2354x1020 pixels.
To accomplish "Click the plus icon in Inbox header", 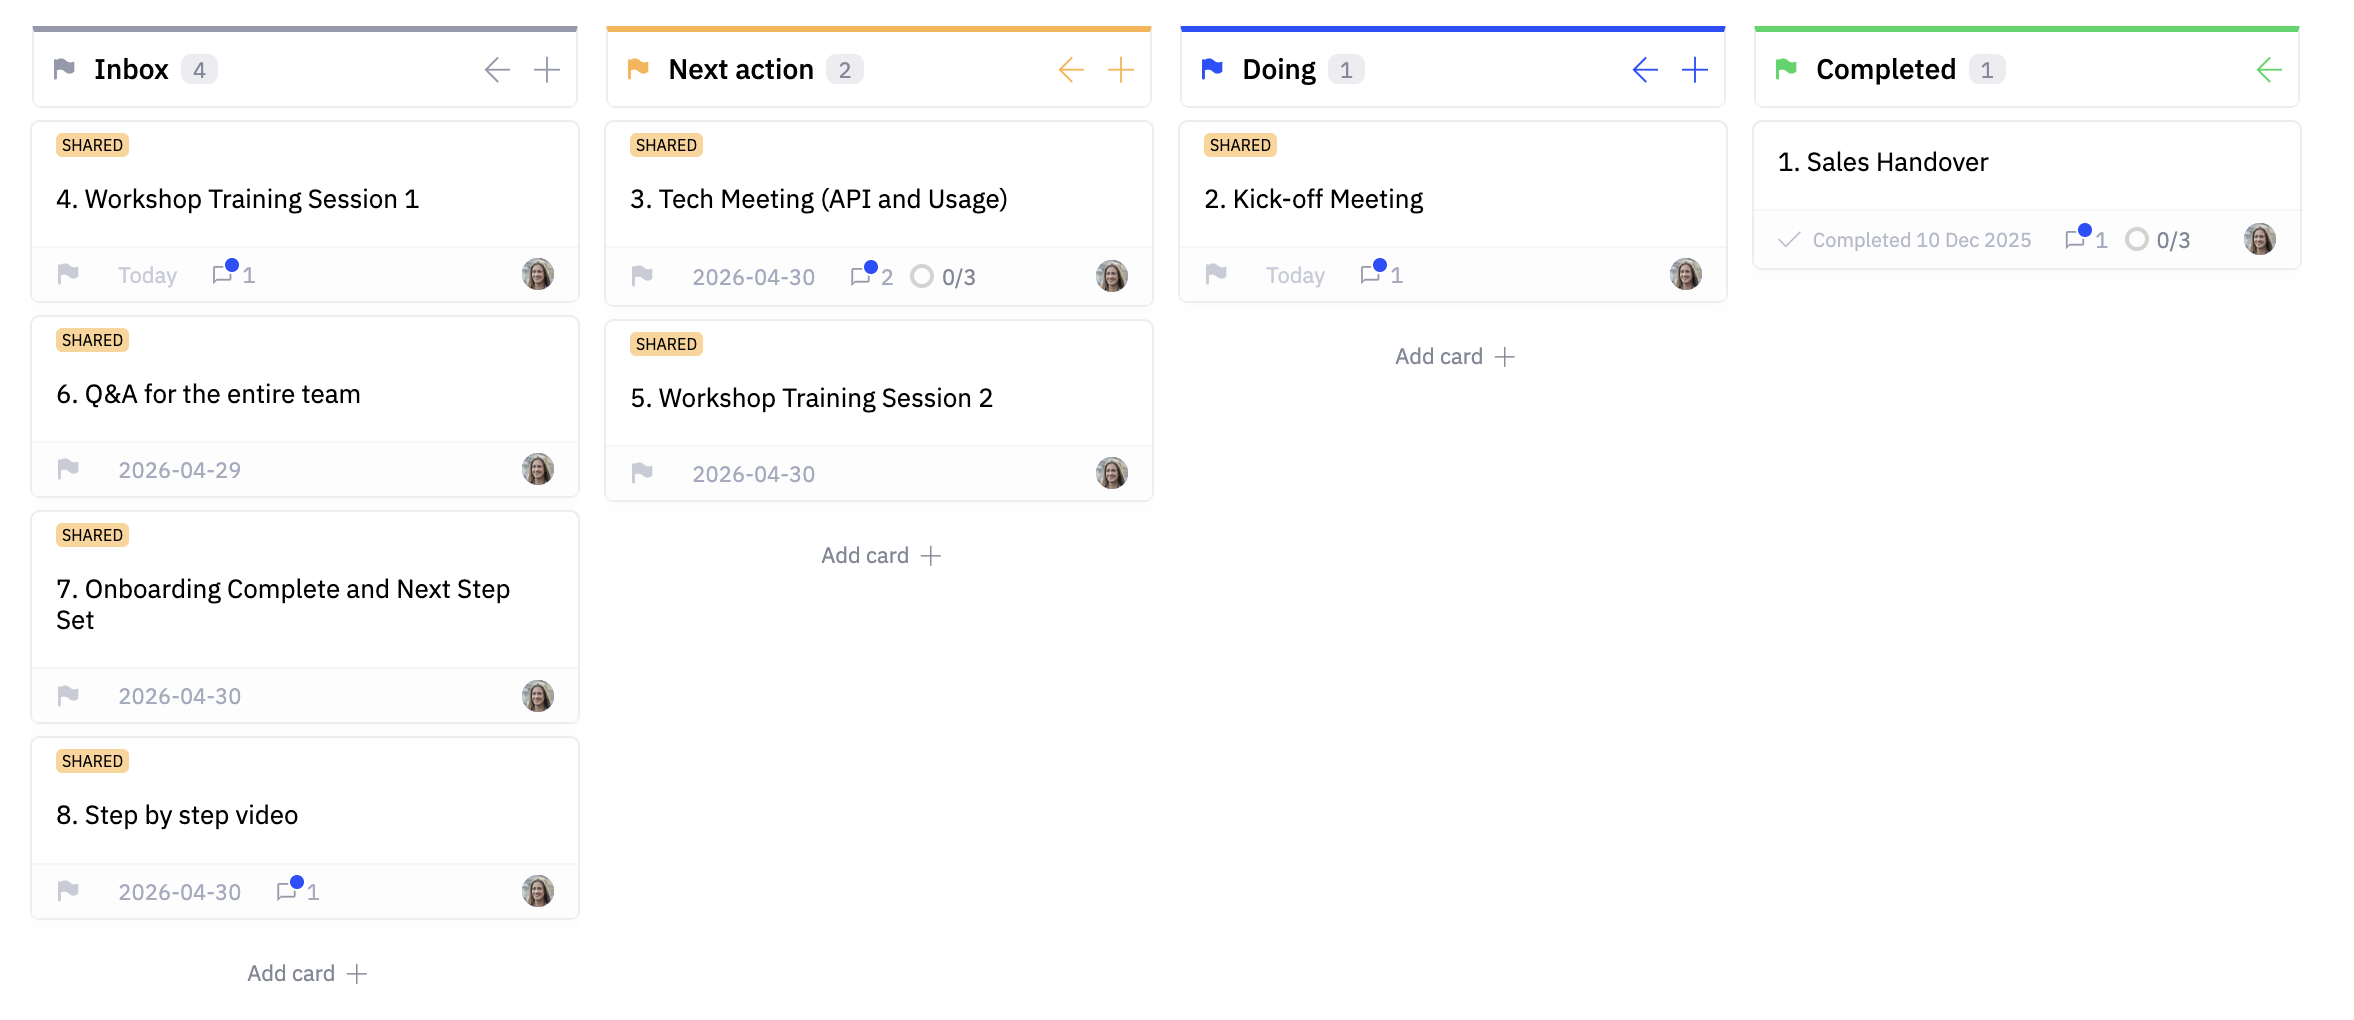I will 546,70.
